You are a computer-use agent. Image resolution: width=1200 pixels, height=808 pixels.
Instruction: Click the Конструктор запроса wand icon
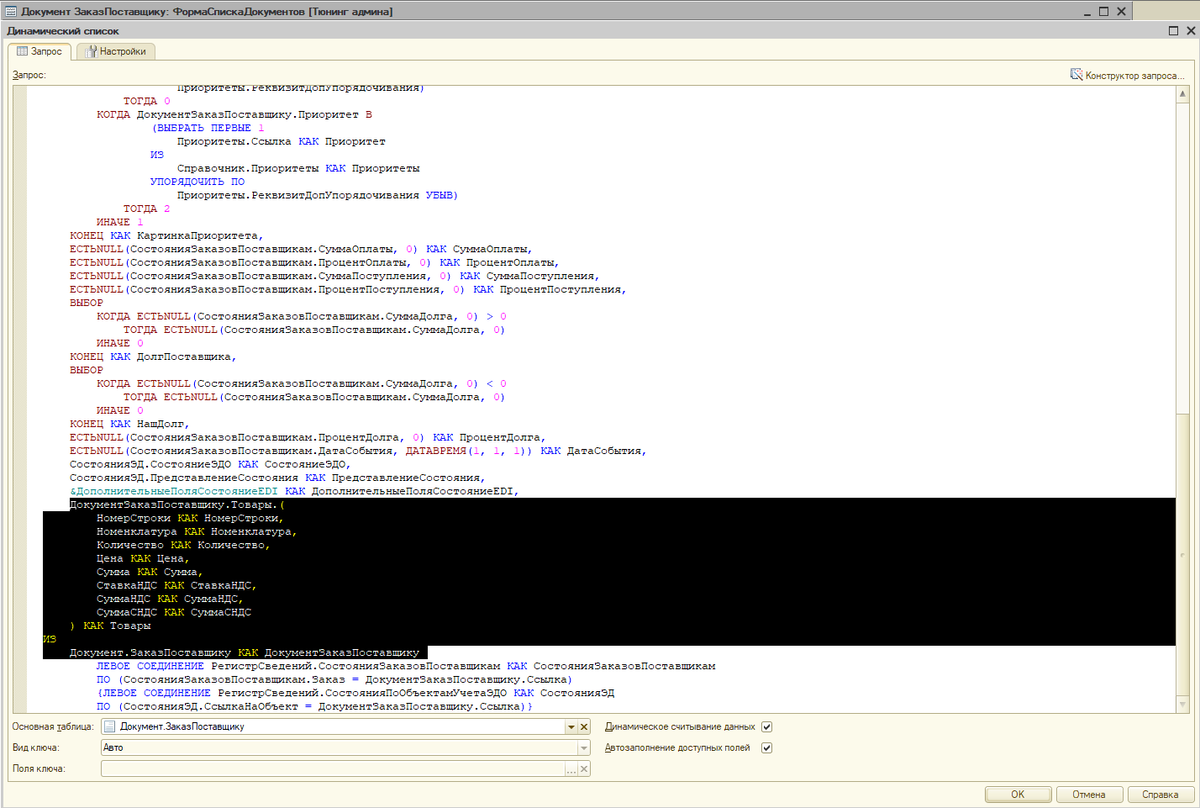(x=1076, y=74)
